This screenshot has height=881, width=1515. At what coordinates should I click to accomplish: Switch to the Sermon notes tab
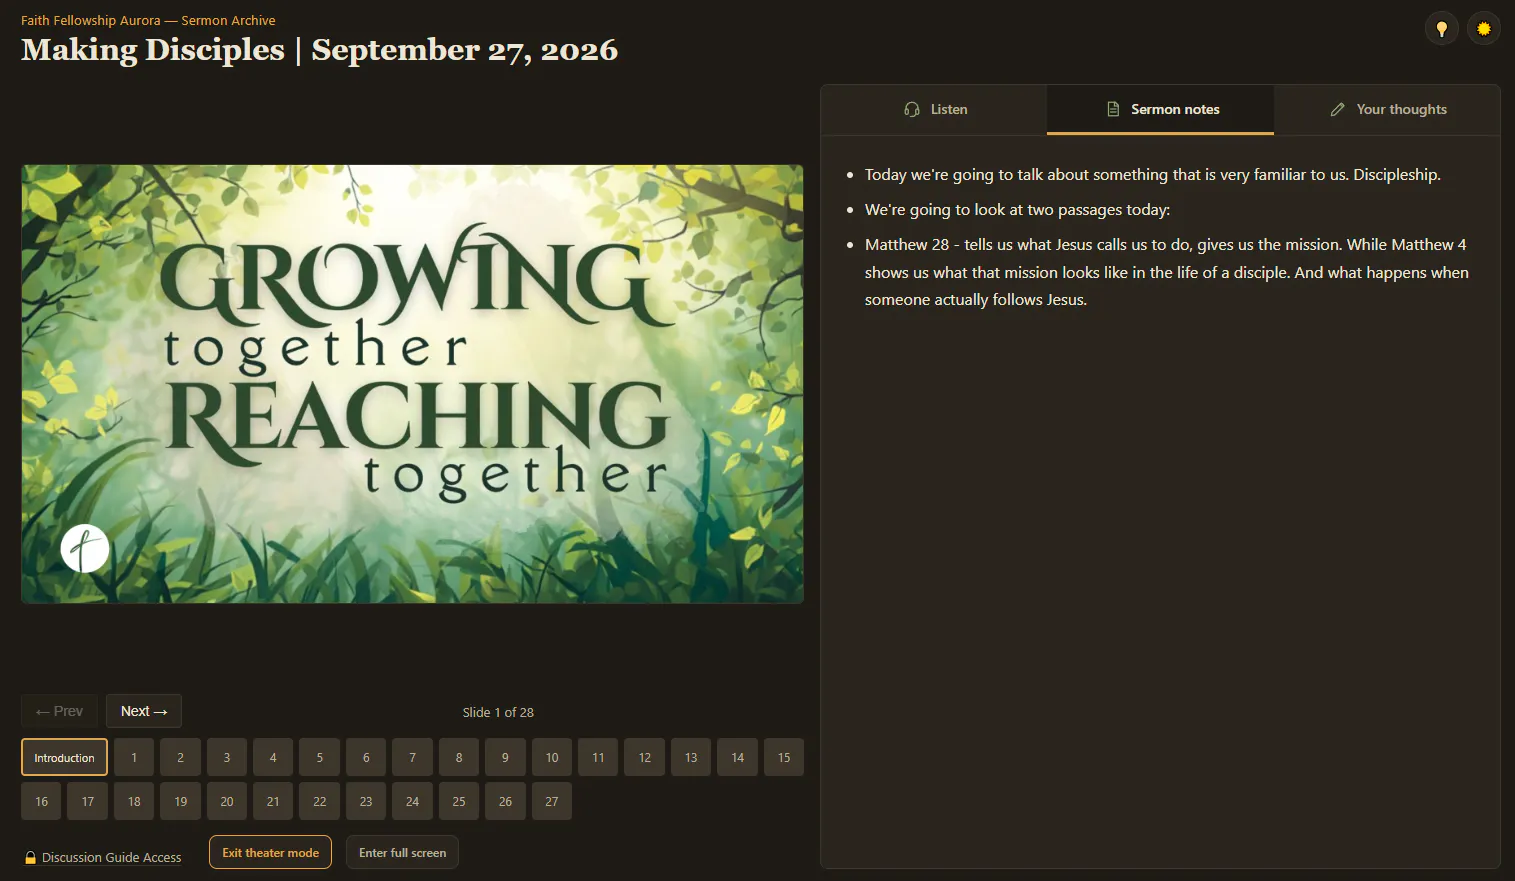[x=1160, y=109]
